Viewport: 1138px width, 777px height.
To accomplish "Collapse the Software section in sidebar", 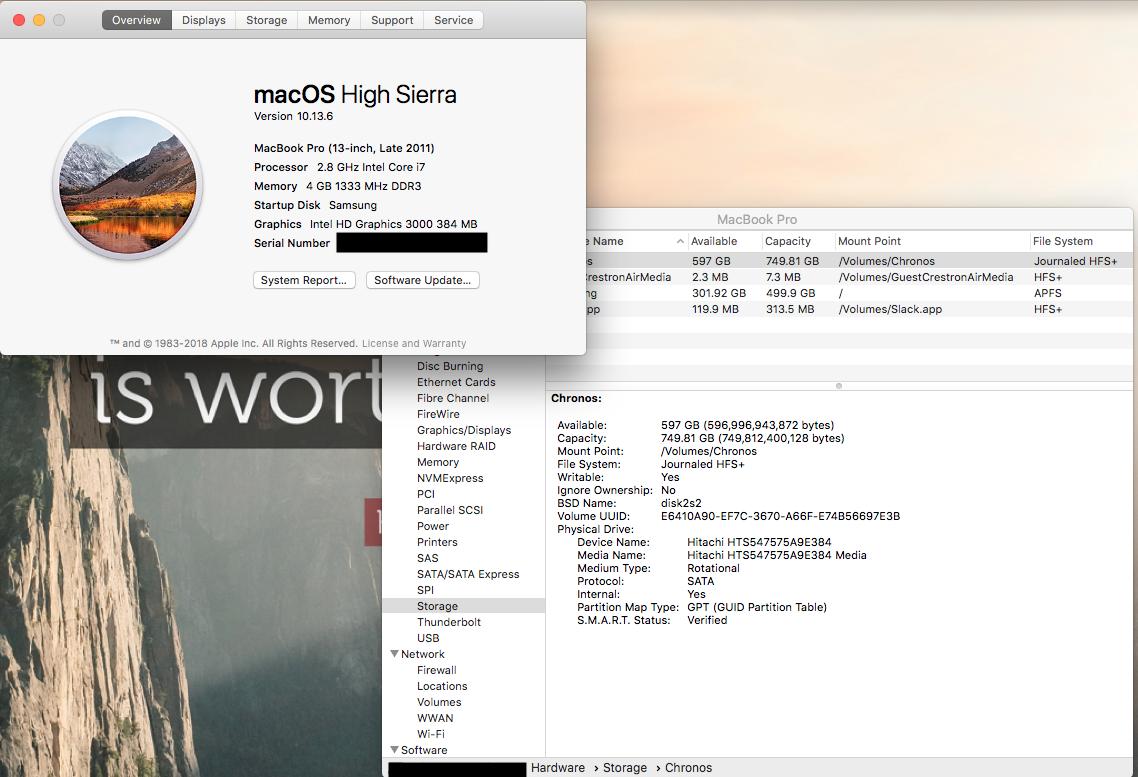I will pos(394,749).
